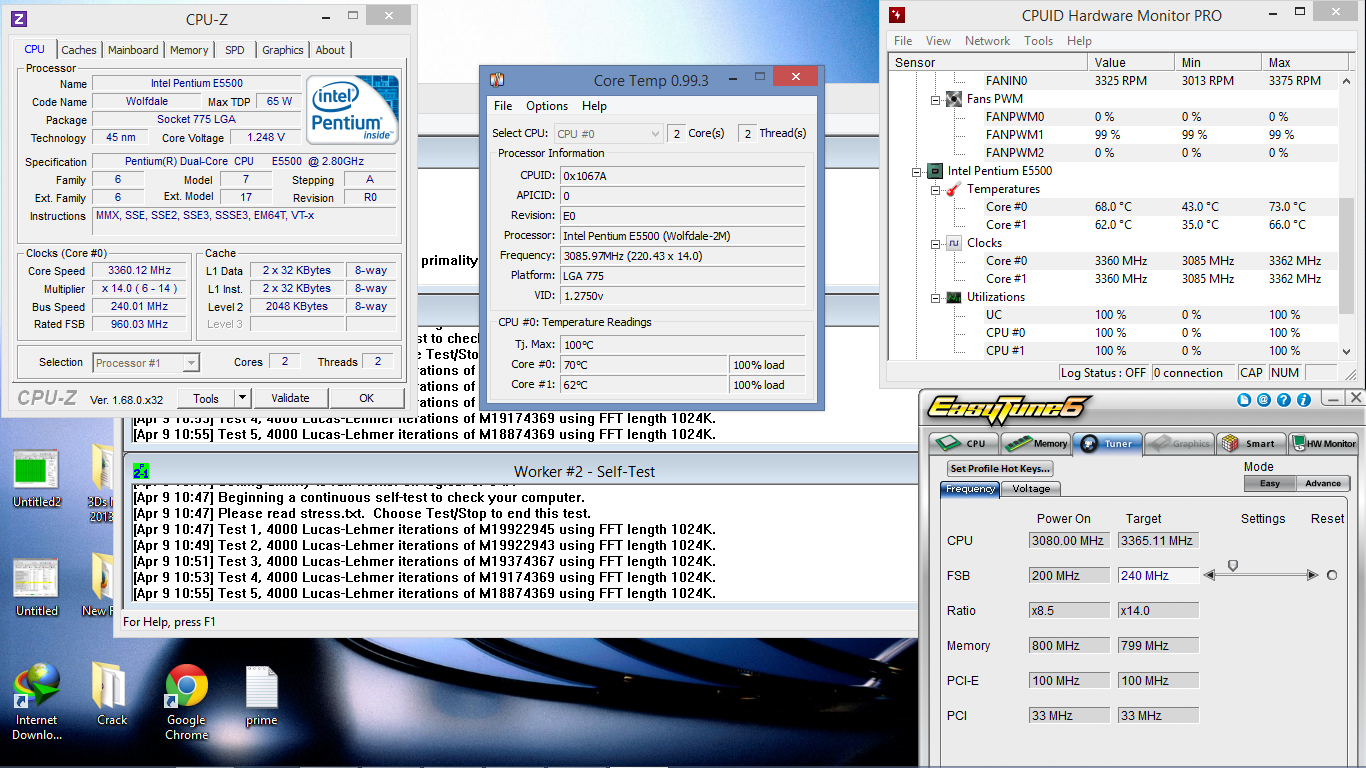Open EasyTune6 Memory tab
Image resolution: width=1366 pixels, height=768 pixels.
(x=1036, y=443)
